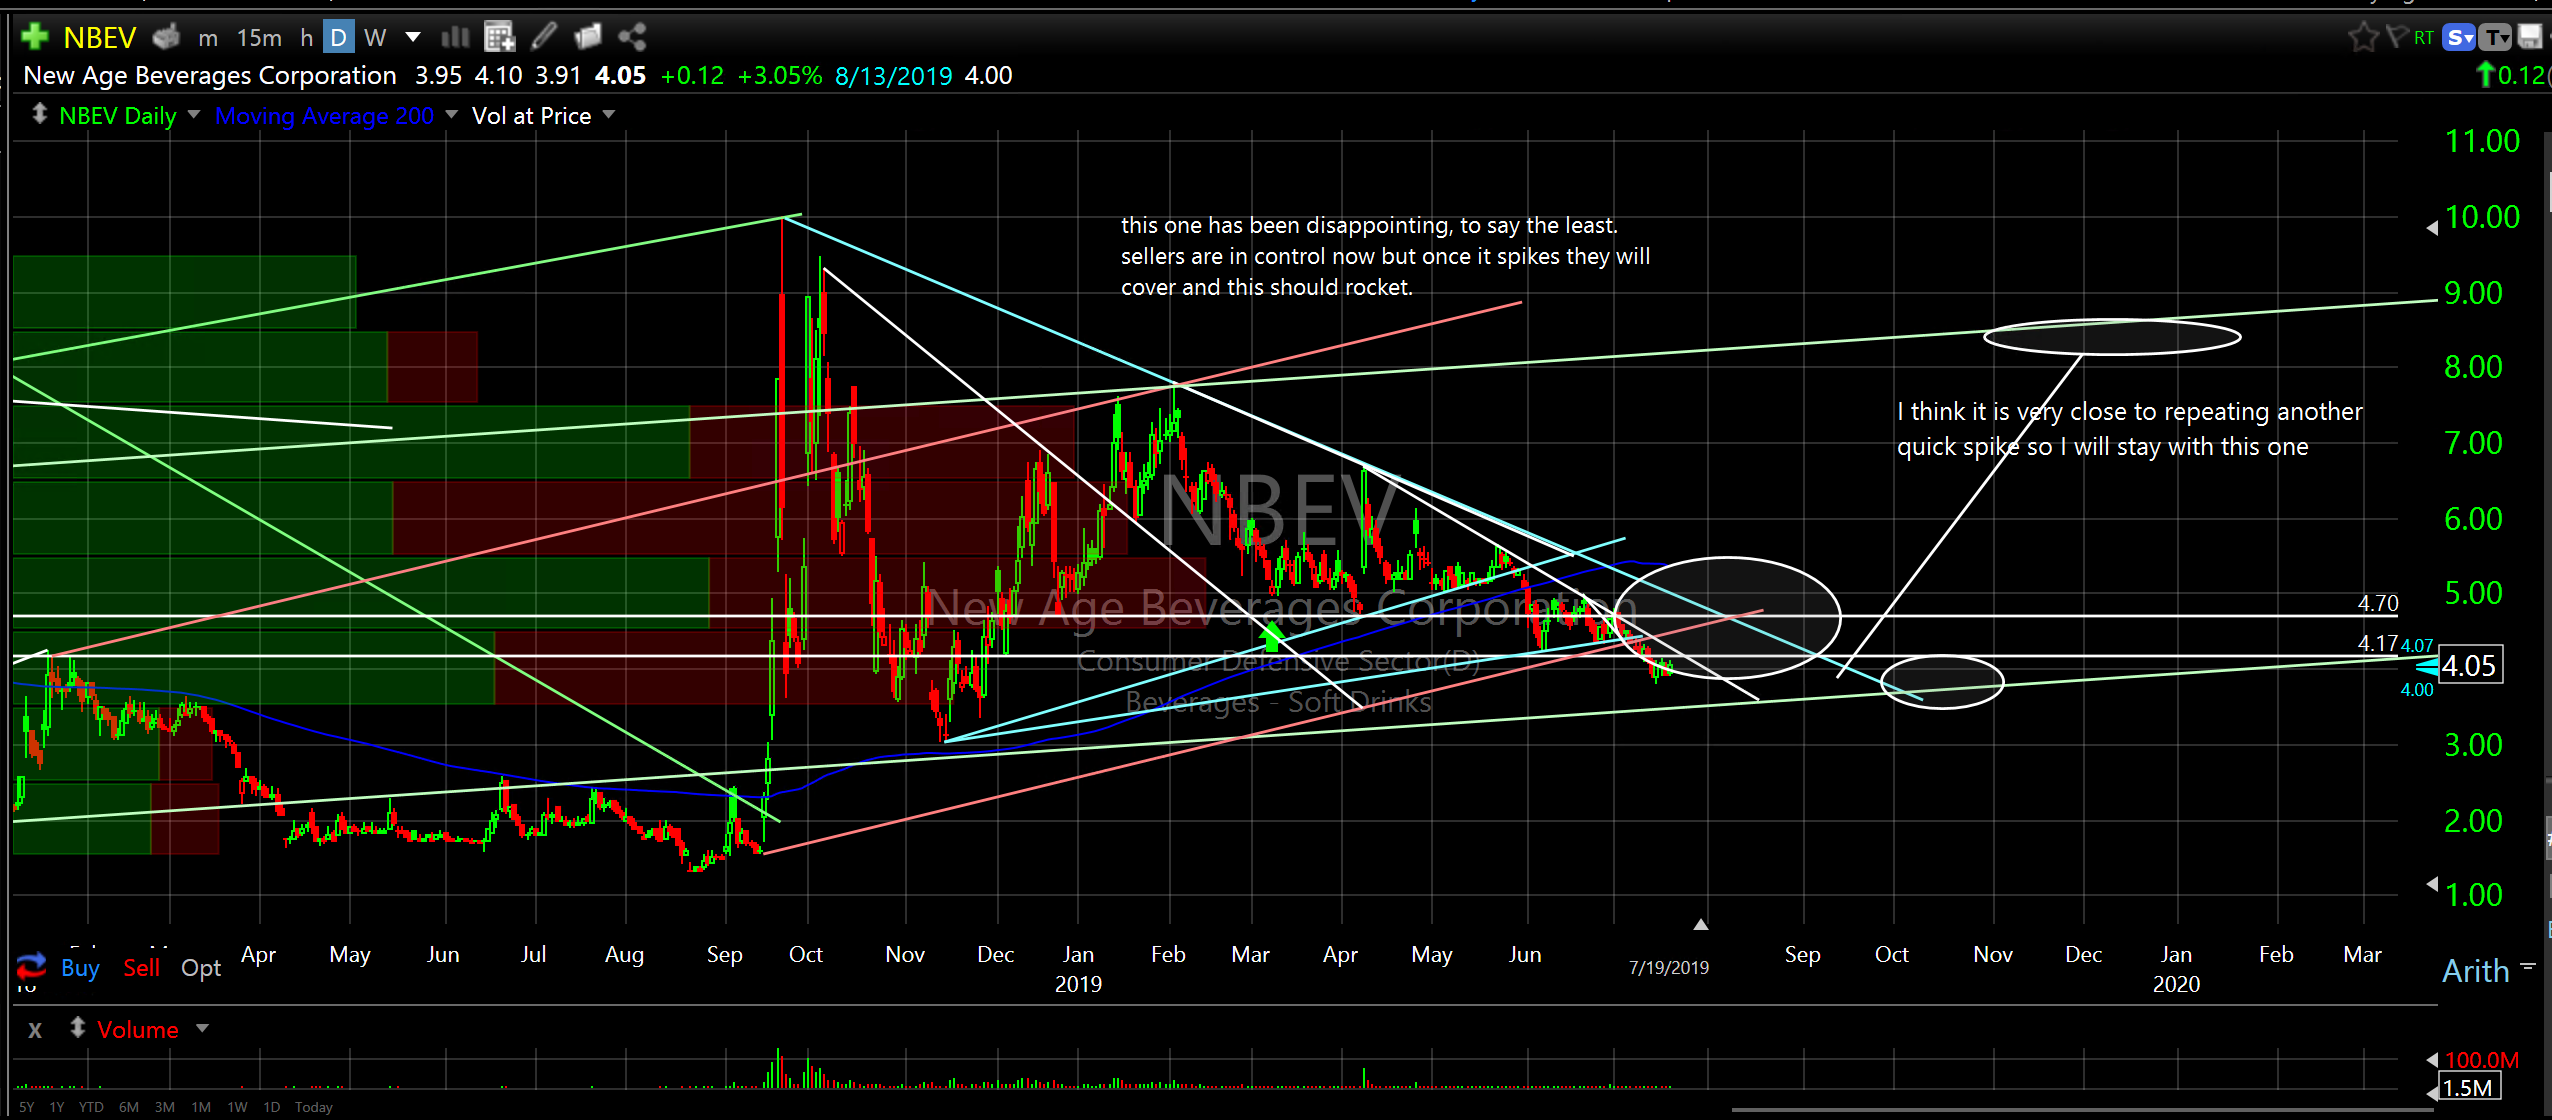Toggle the Arith scale mode
Viewport: 2552px width, 1120px height.
[x=2475, y=970]
